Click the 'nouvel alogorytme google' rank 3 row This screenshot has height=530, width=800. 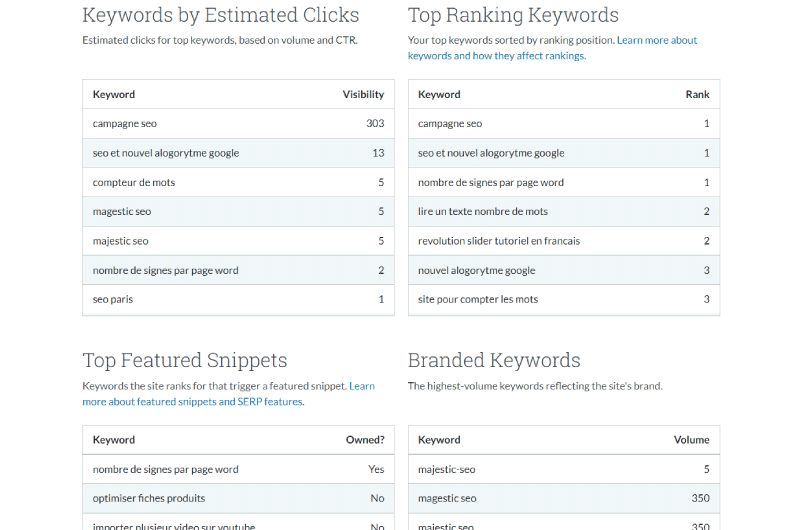click(x=564, y=270)
